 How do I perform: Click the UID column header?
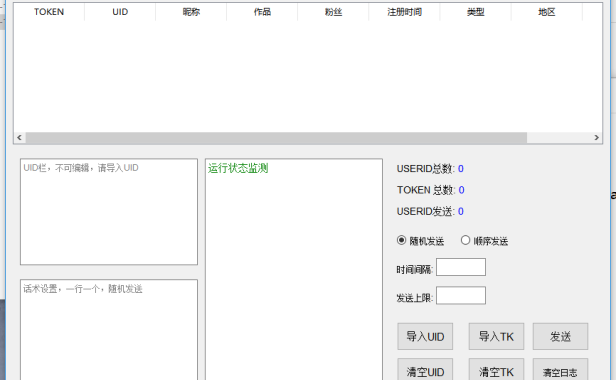click(120, 12)
